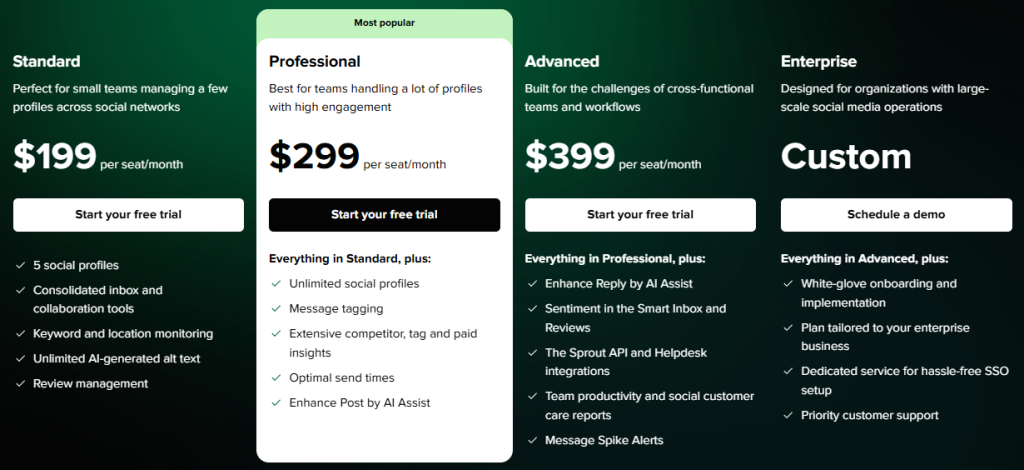Click checkmark next to Priority customer support
1024x470 pixels.
coord(789,415)
